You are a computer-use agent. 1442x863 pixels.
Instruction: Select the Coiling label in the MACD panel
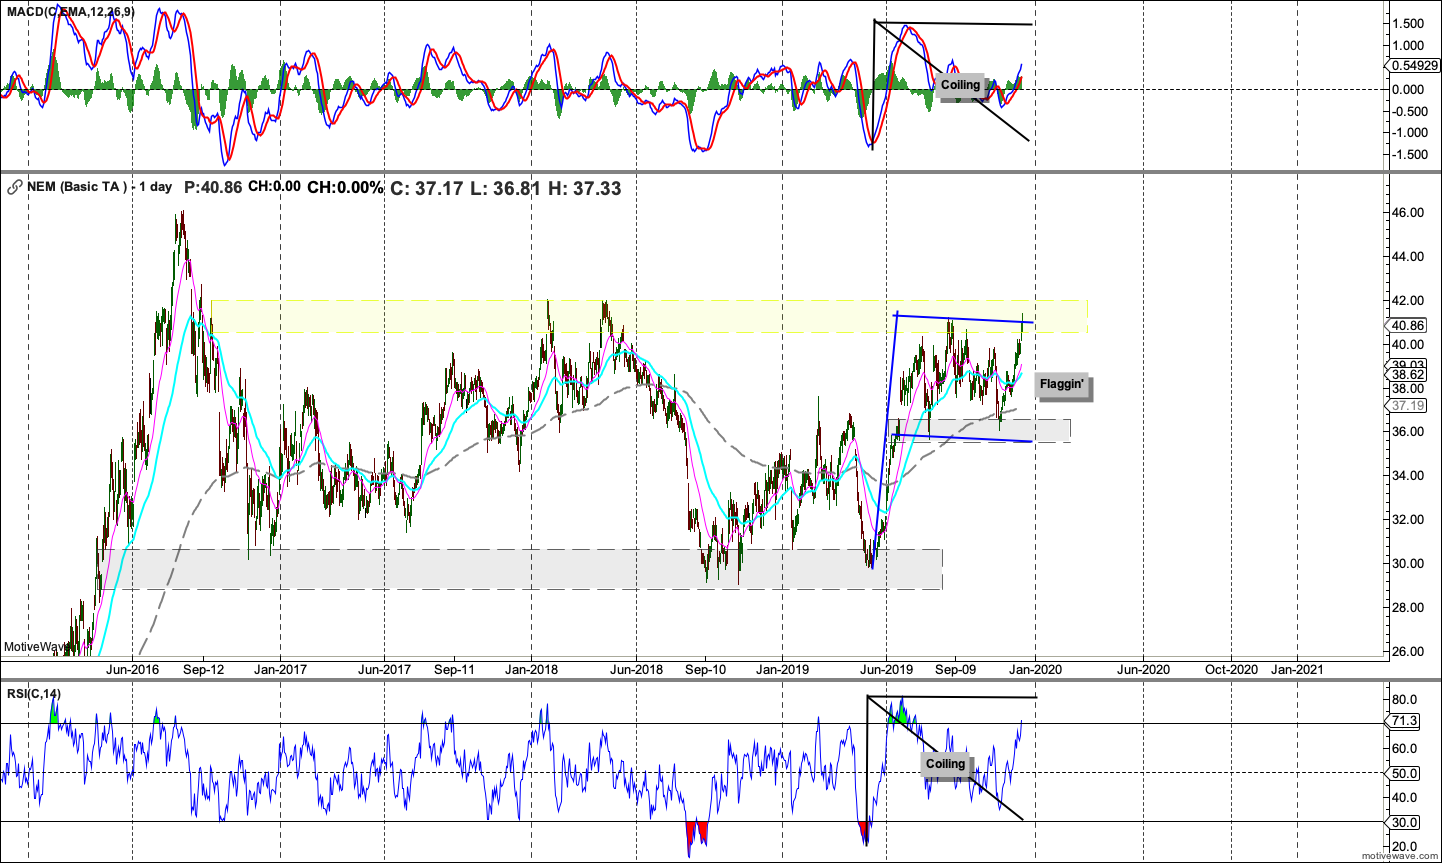click(x=960, y=85)
